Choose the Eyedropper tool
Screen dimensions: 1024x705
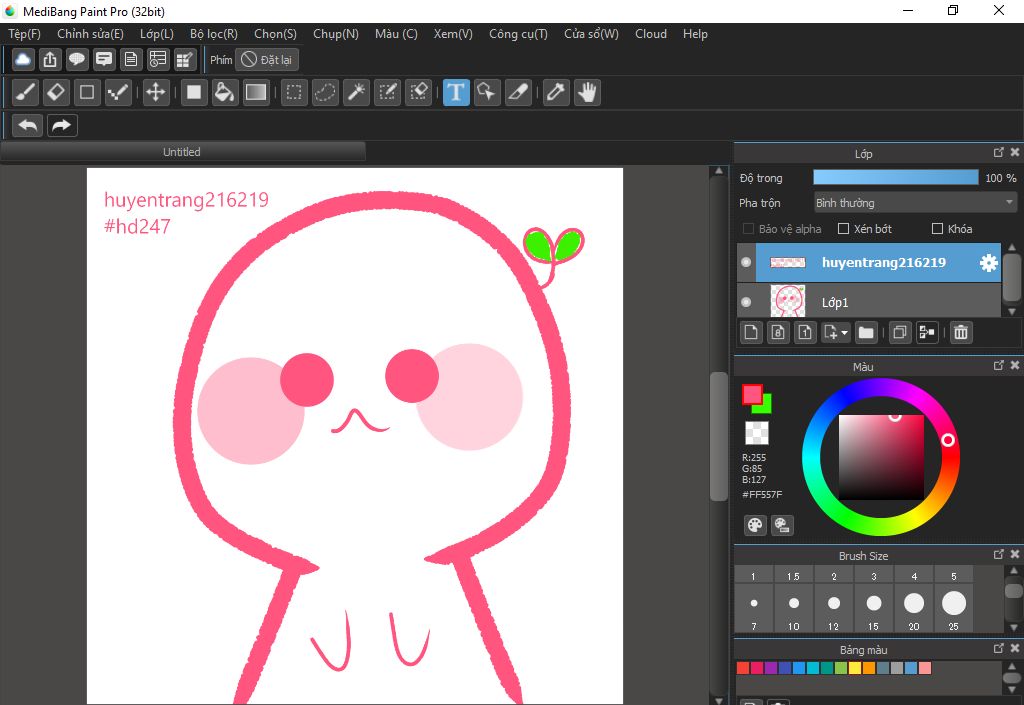pos(556,93)
